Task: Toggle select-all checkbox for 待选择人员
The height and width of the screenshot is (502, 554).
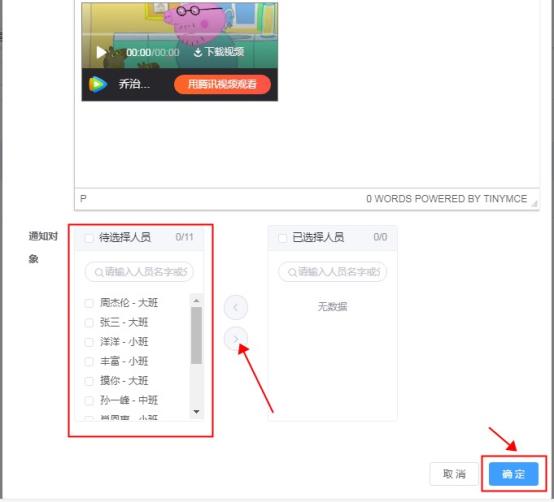Action: point(89,238)
